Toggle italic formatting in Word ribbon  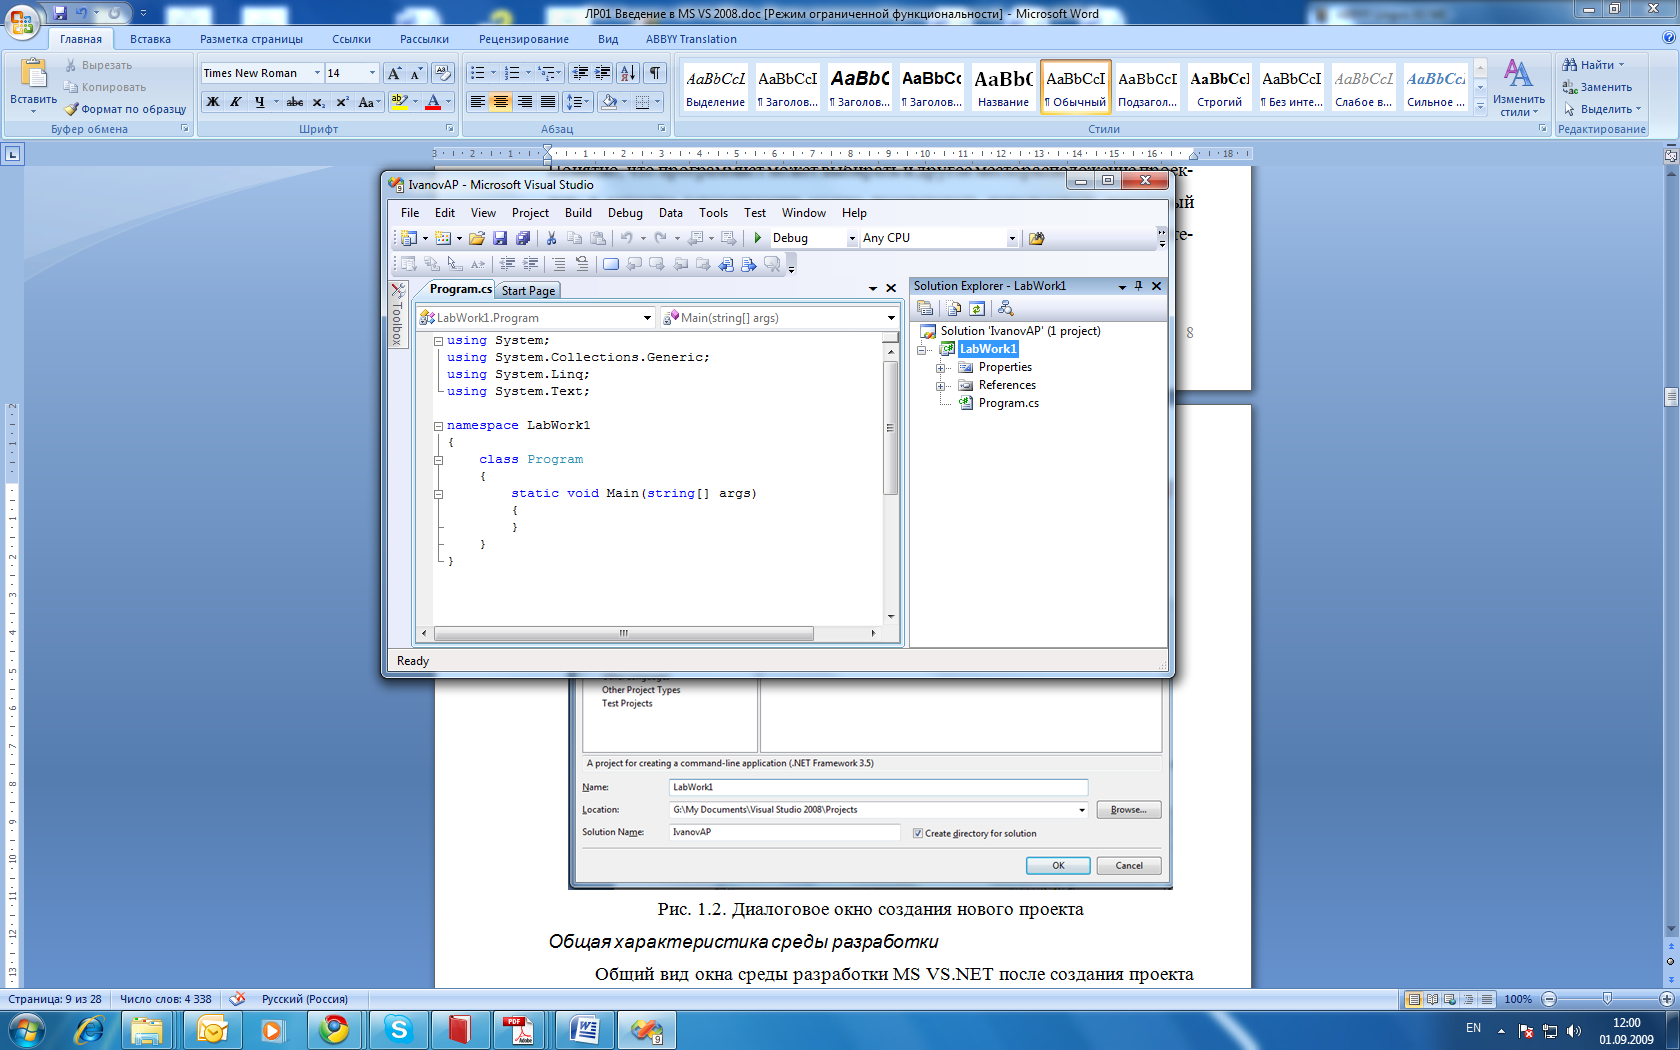click(x=236, y=102)
